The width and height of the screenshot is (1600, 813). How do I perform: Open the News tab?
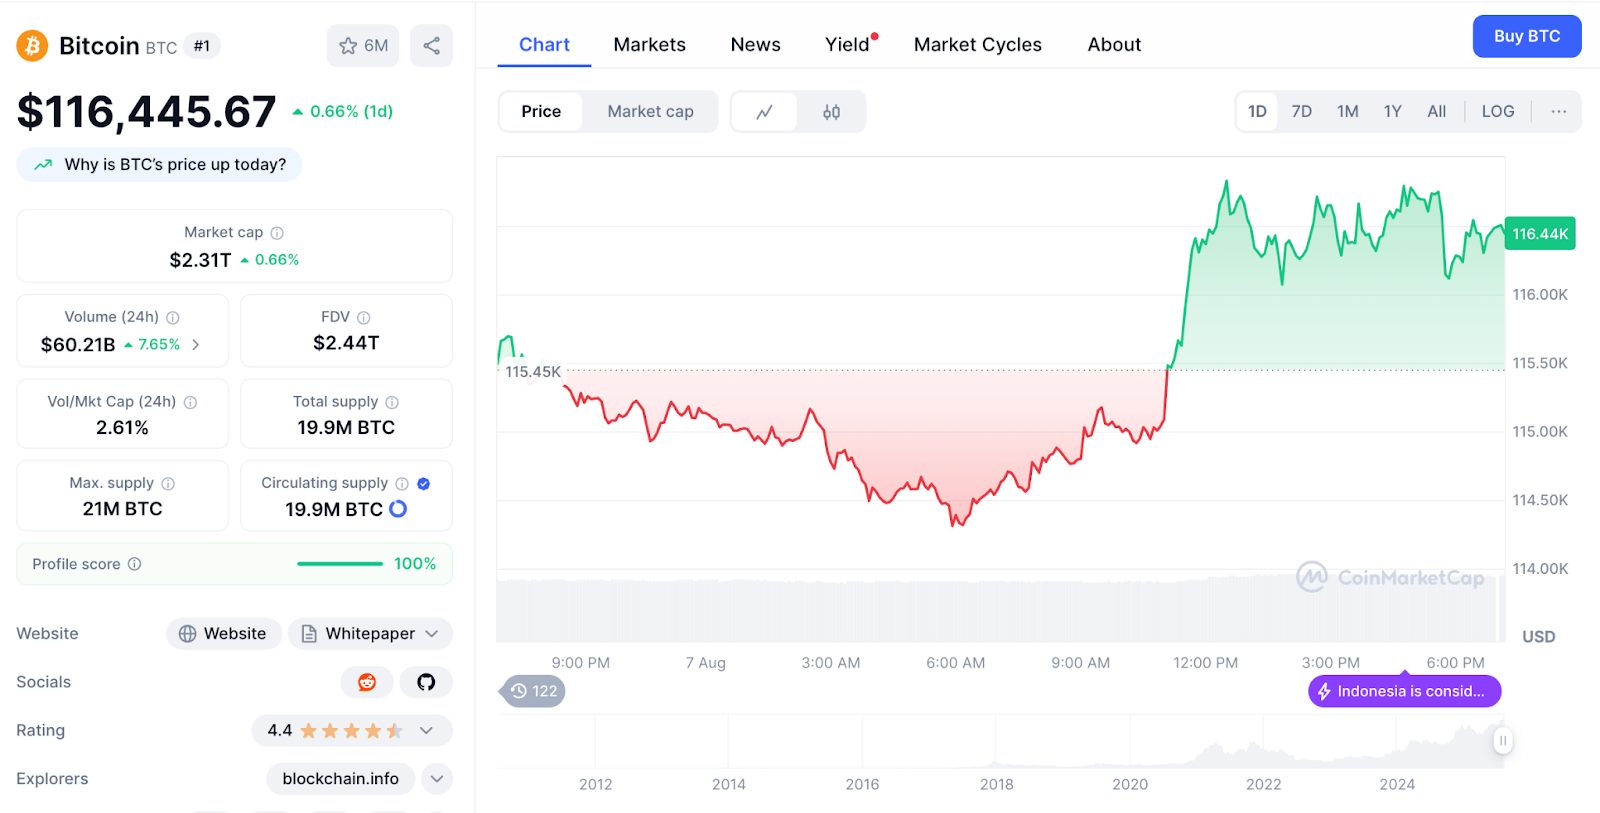click(755, 45)
